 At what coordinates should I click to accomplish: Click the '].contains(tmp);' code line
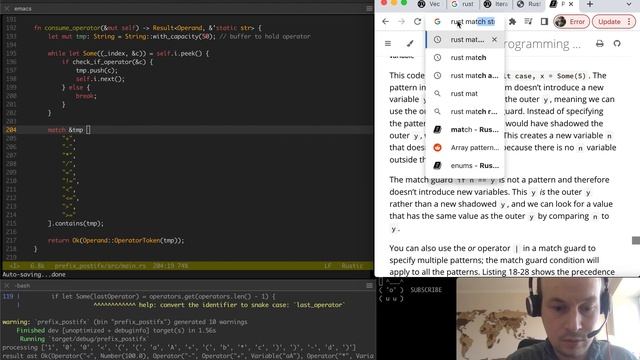click(x=76, y=223)
